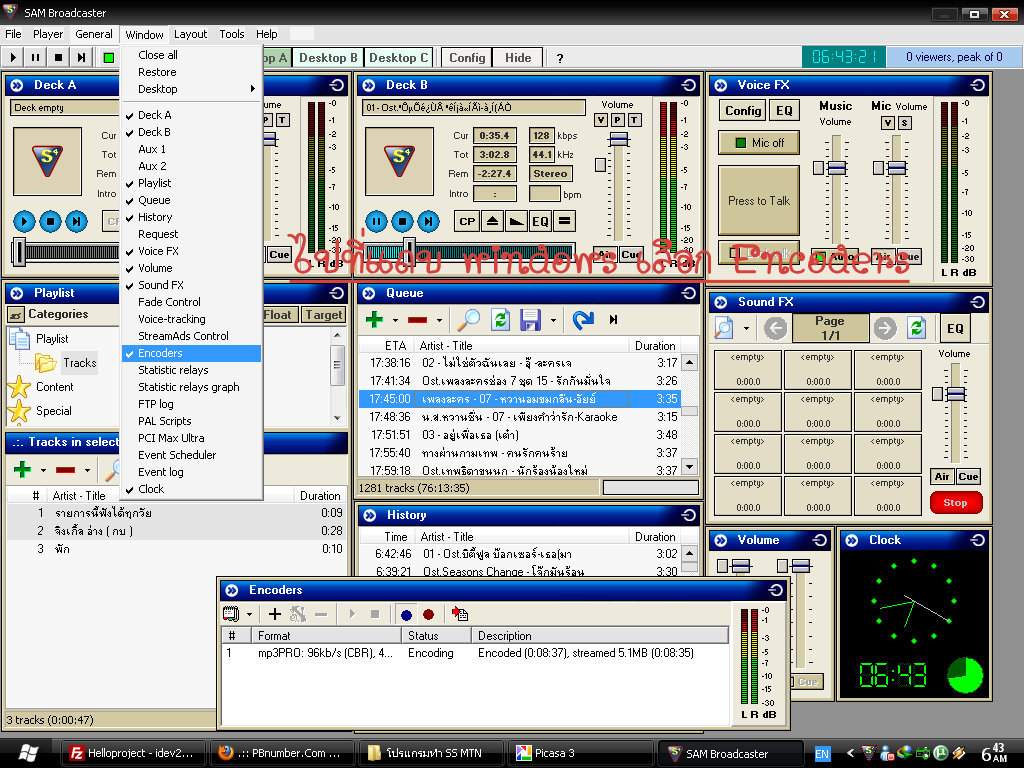Pause playback on Deck B
Viewport: 1024px width, 768px height.
pyautogui.click(x=376, y=221)
